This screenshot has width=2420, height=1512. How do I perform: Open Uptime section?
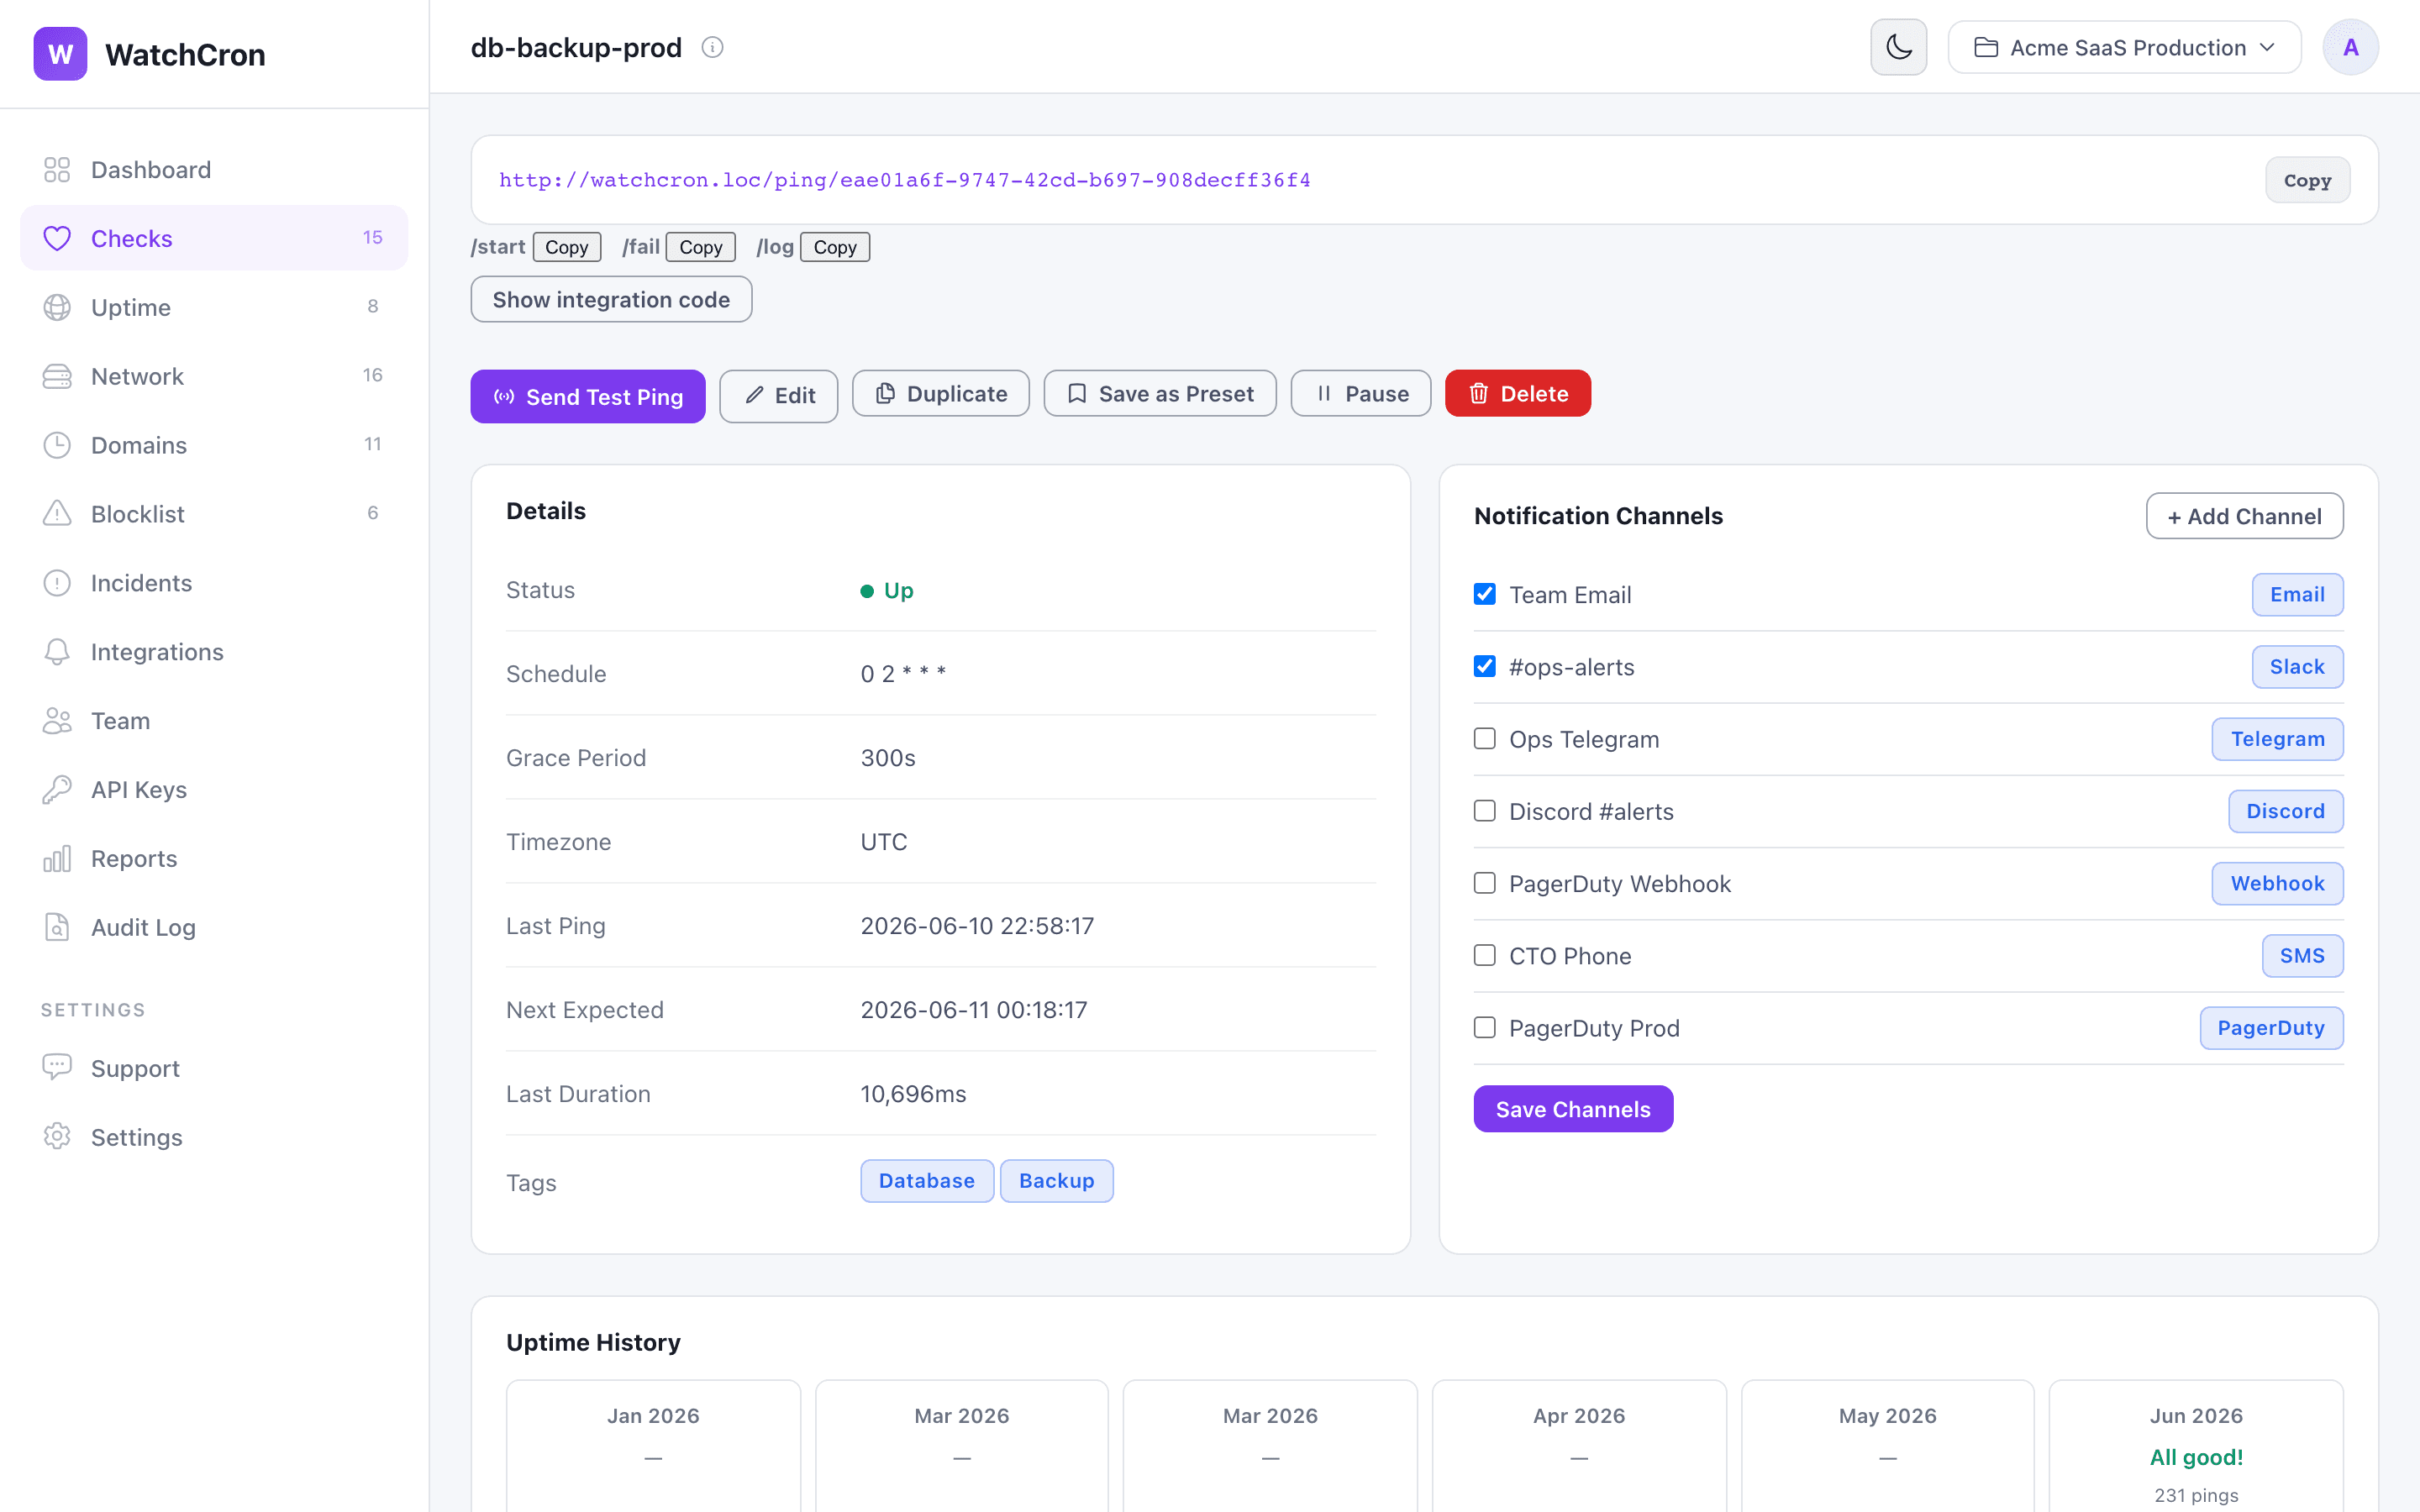214,307
